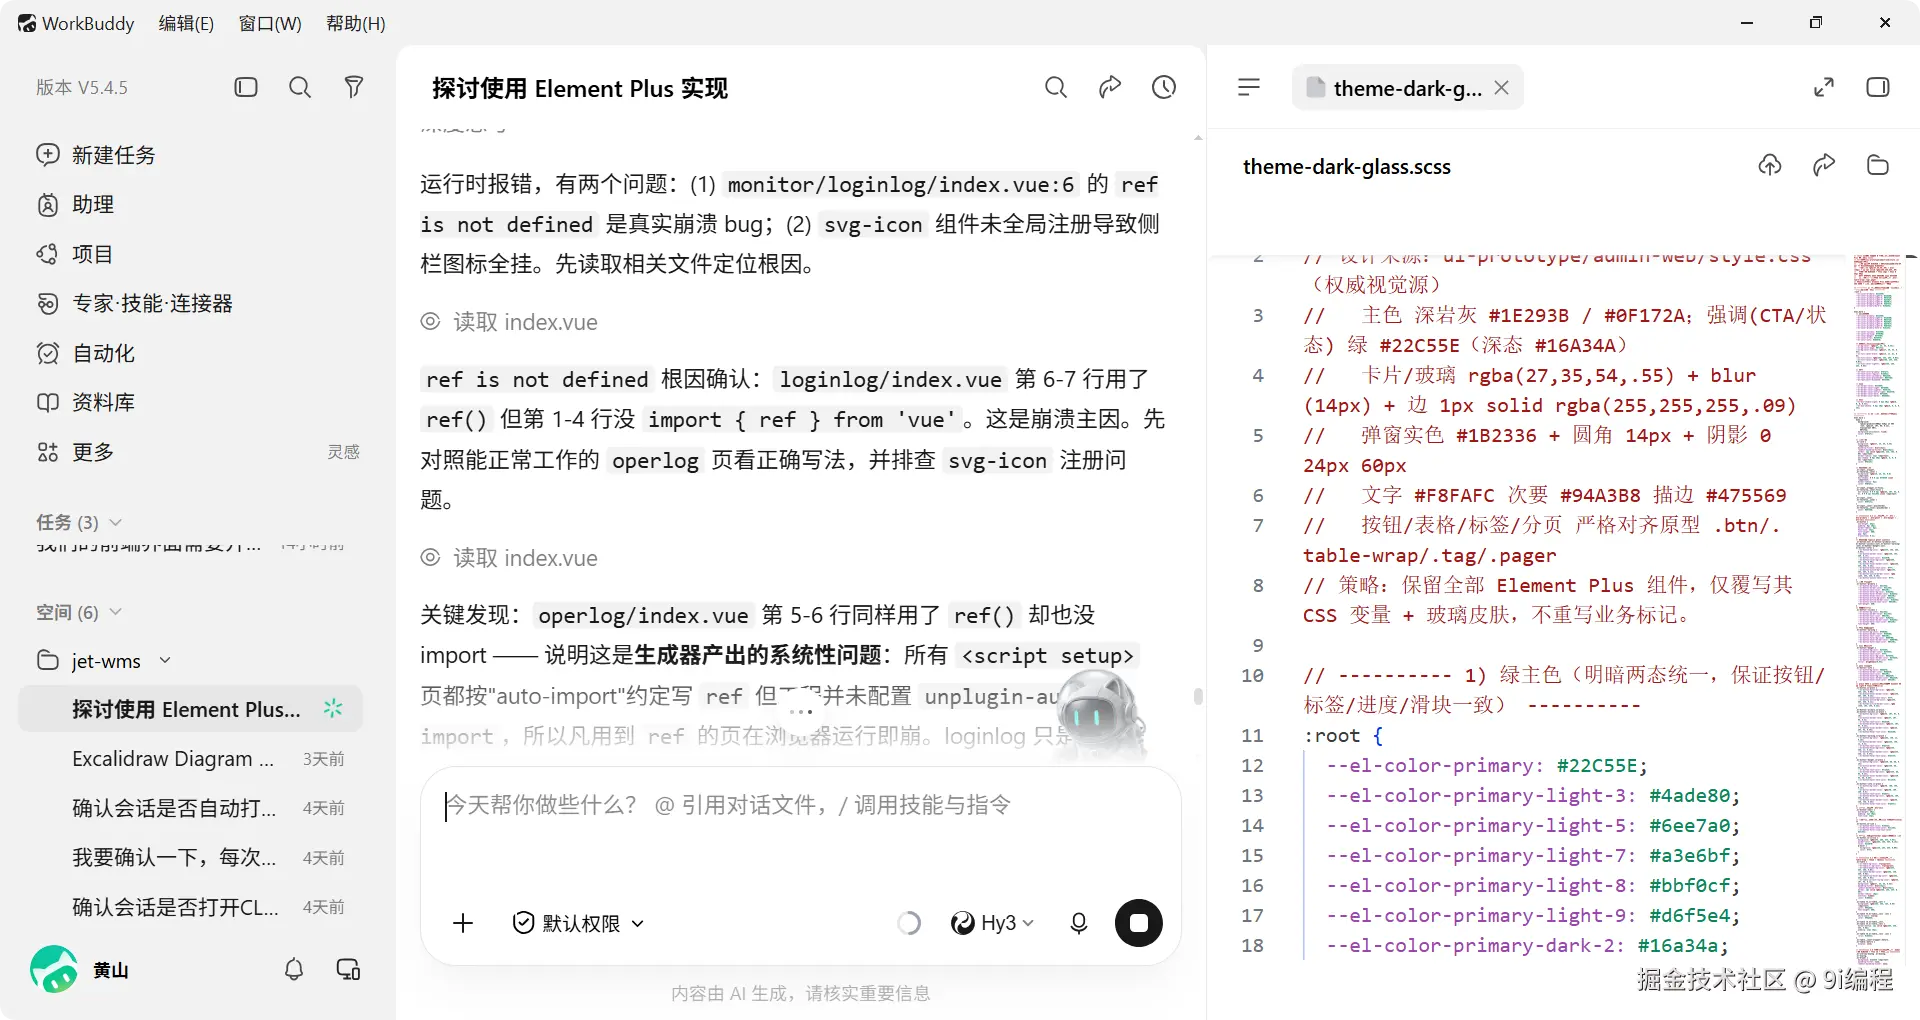Stop generation with the black stop button
Viewport: 1920px width, 1020px height.
click(x=1139, y=923)
